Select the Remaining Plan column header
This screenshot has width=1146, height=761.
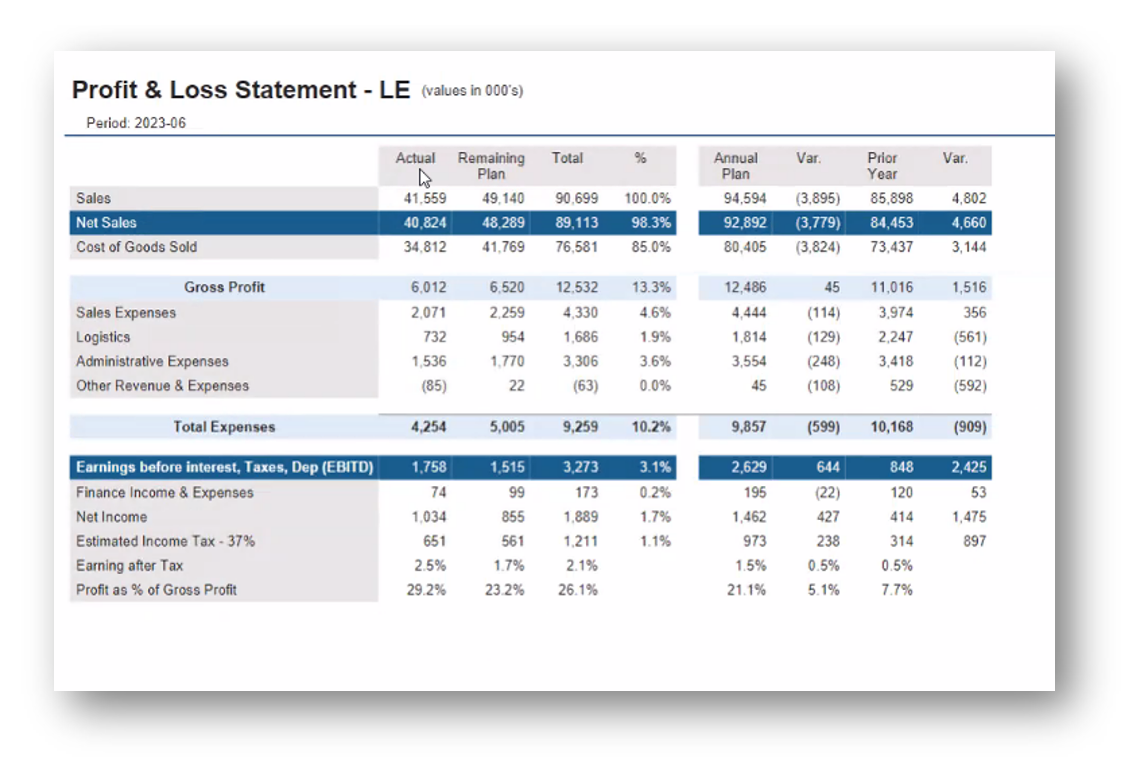tap(491, 166)
